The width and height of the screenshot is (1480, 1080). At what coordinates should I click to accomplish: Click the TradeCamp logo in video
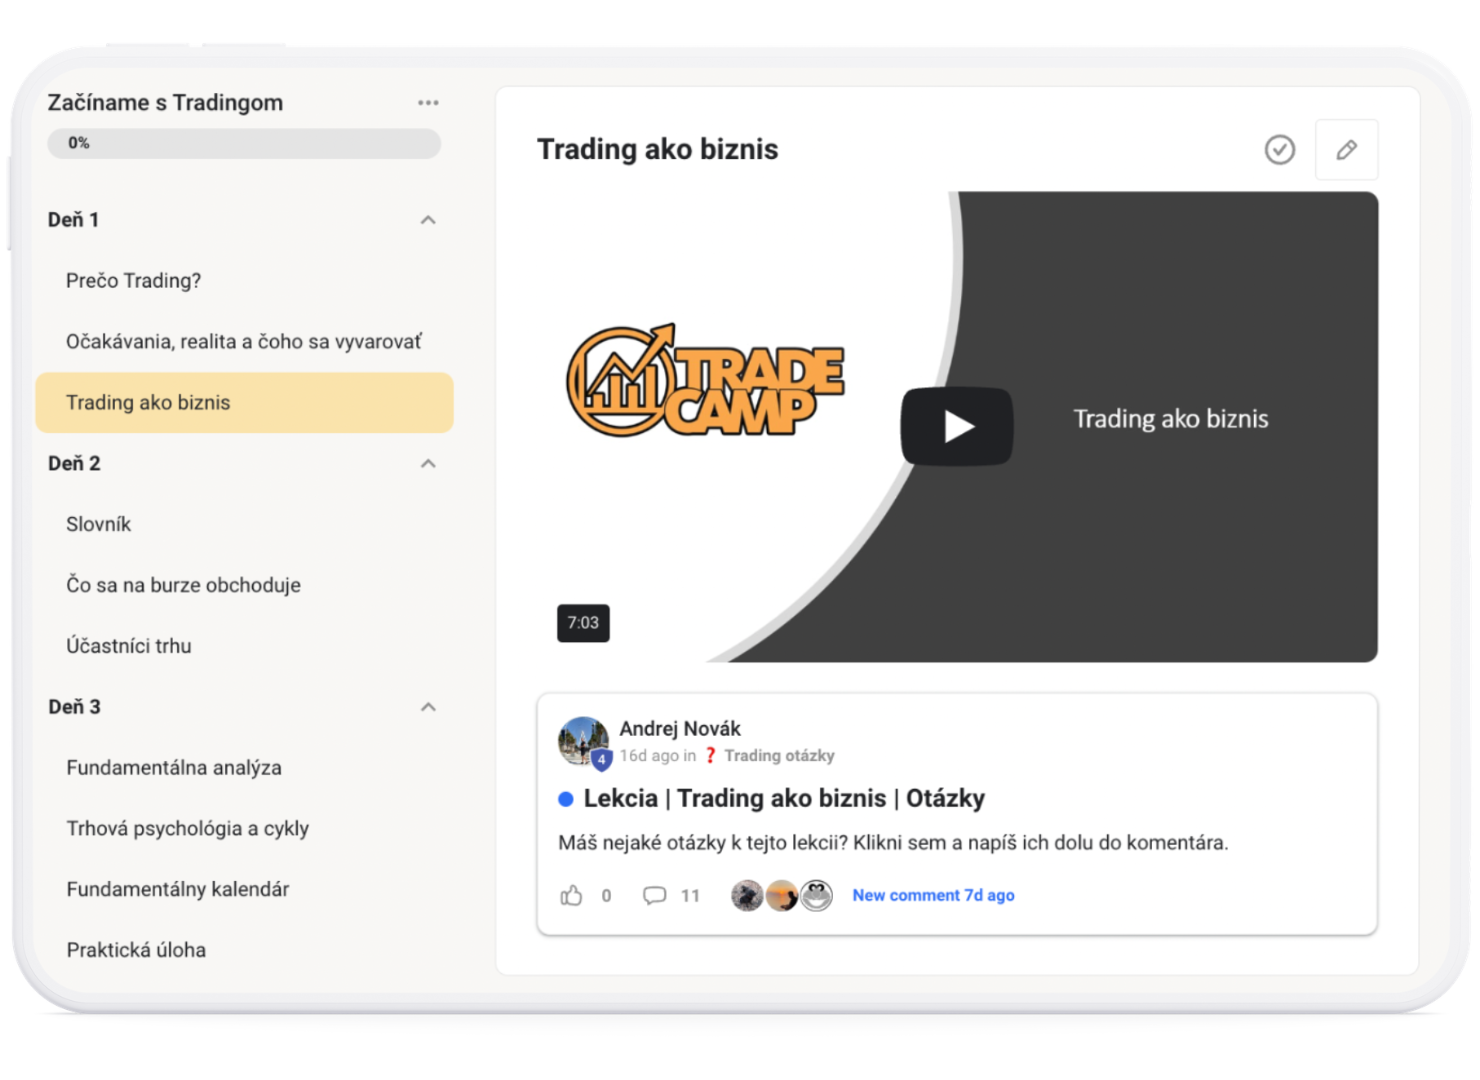706,380
